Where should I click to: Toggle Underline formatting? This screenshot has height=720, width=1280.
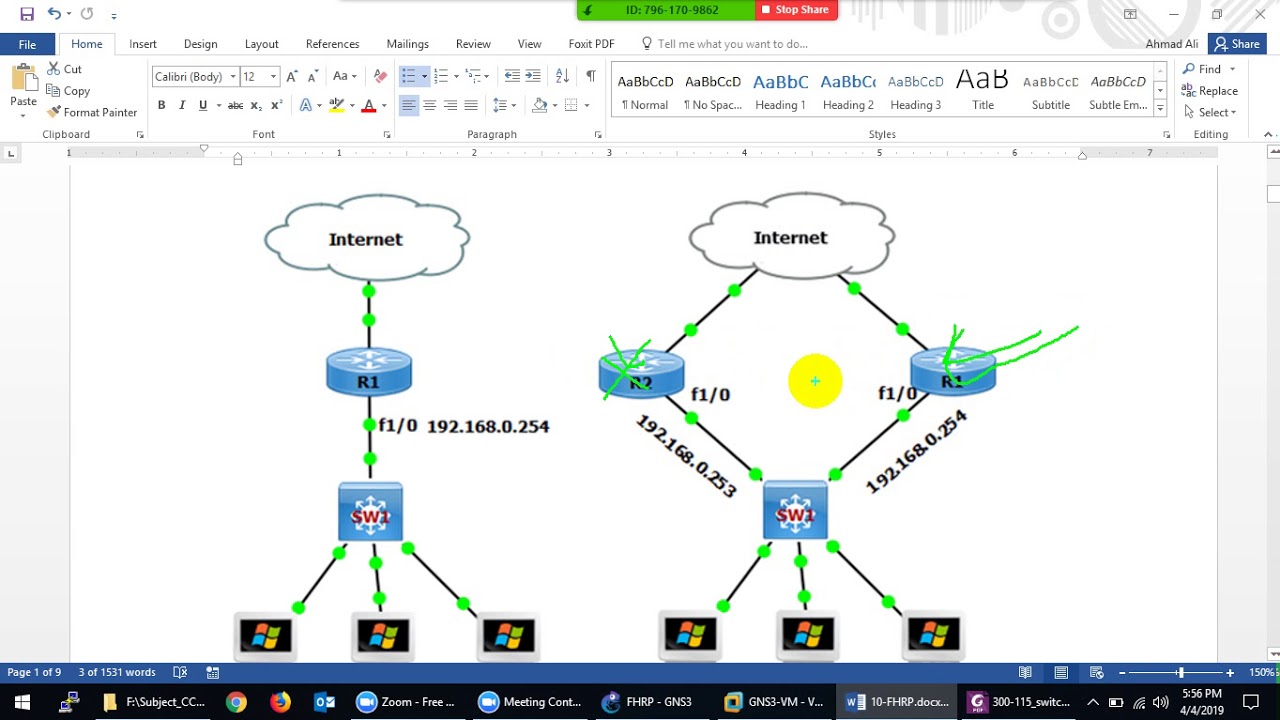203,105
